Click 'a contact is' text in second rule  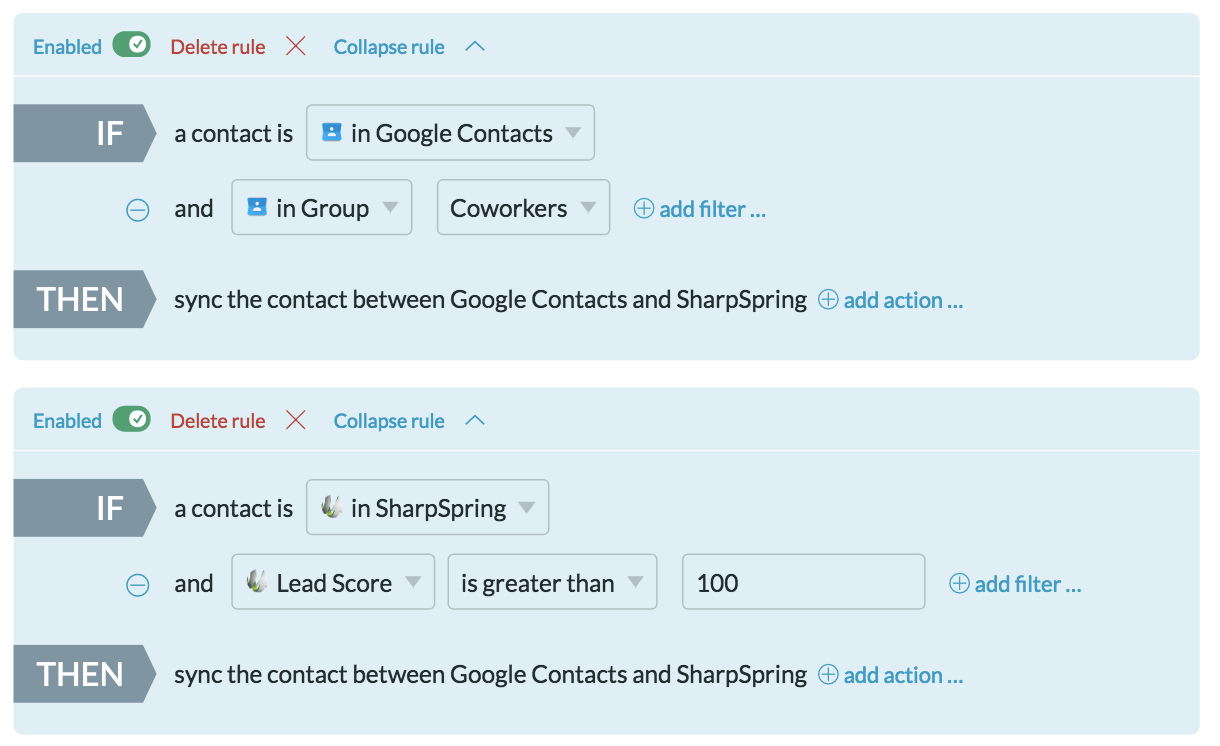coord(233,509)
